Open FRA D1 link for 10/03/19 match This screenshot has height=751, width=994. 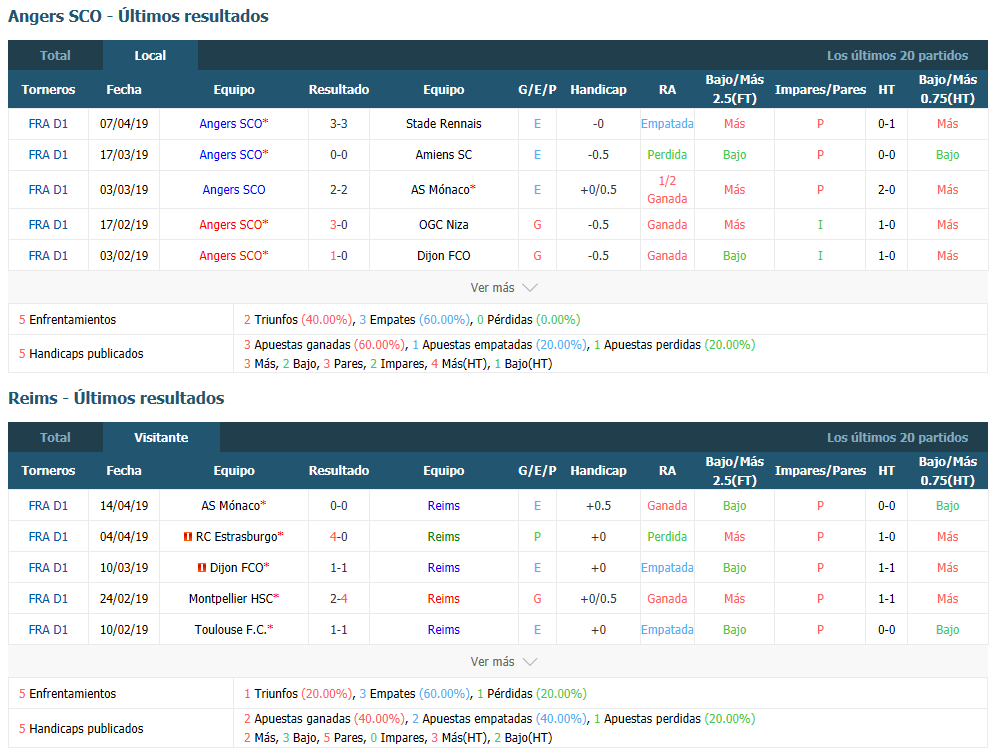point(48,568)
